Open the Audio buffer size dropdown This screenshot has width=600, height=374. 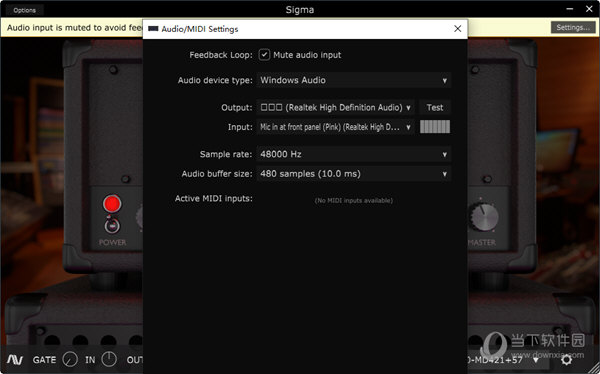click(x=354, y=174)
